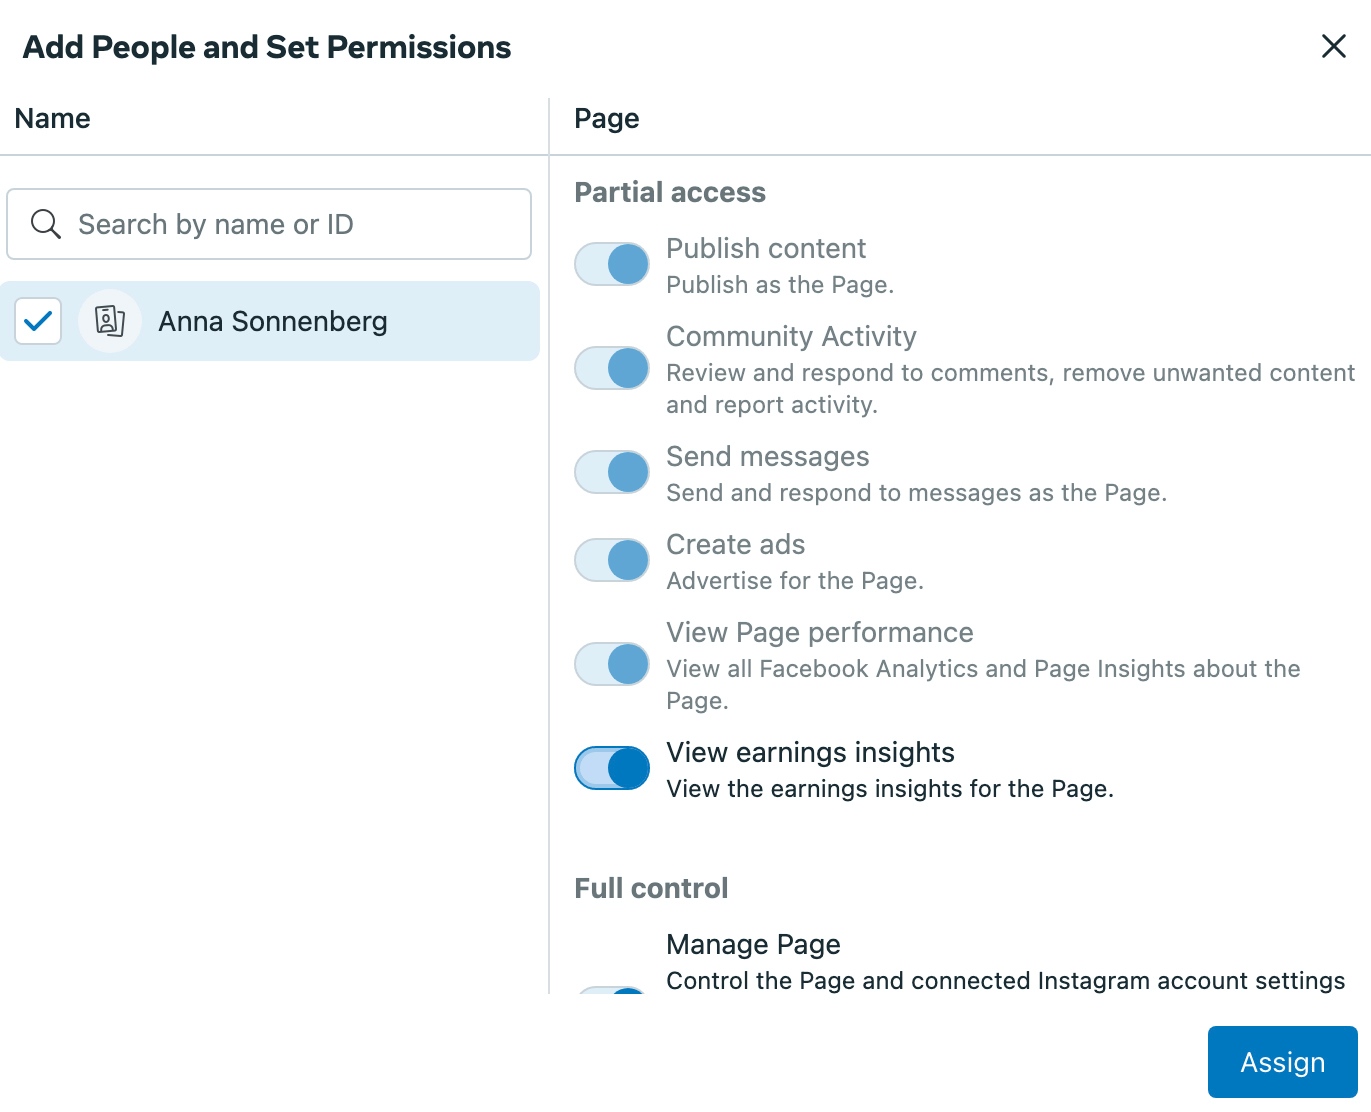
Task: Click the Full control section heading
Action: tap(650, 888)
